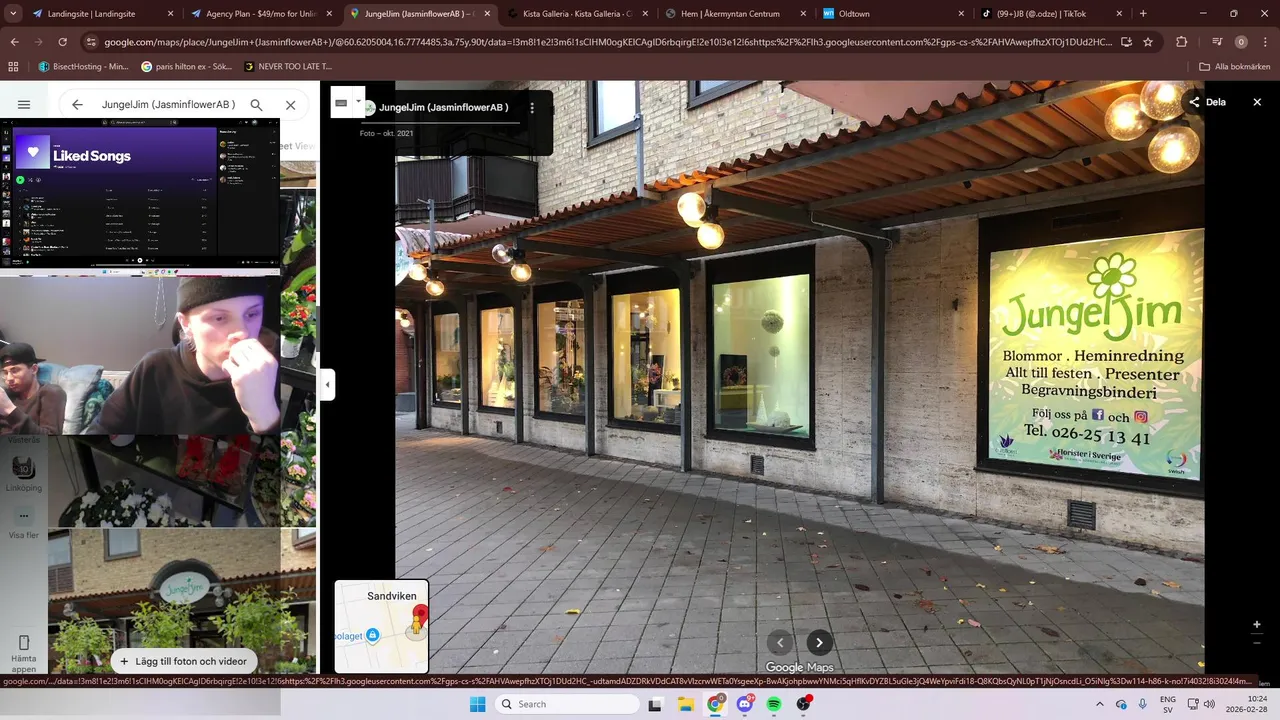1280x720 pixels.
Task: Switch to Kista Galleria browser tab
Action: coord(578,14)
